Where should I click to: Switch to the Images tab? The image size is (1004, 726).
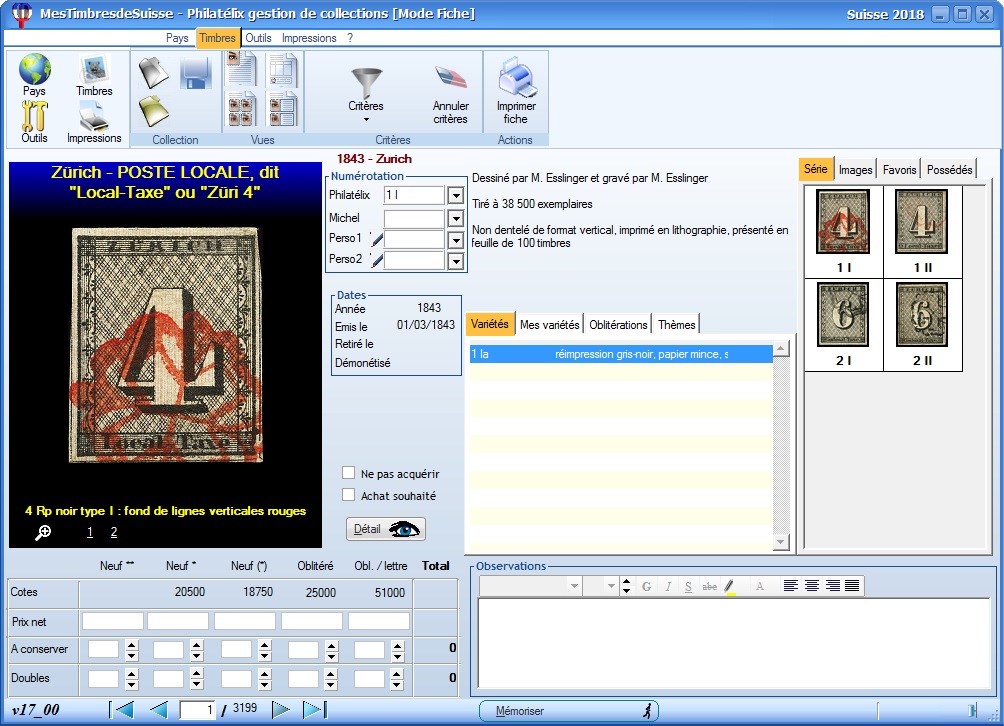click(855, 170)
